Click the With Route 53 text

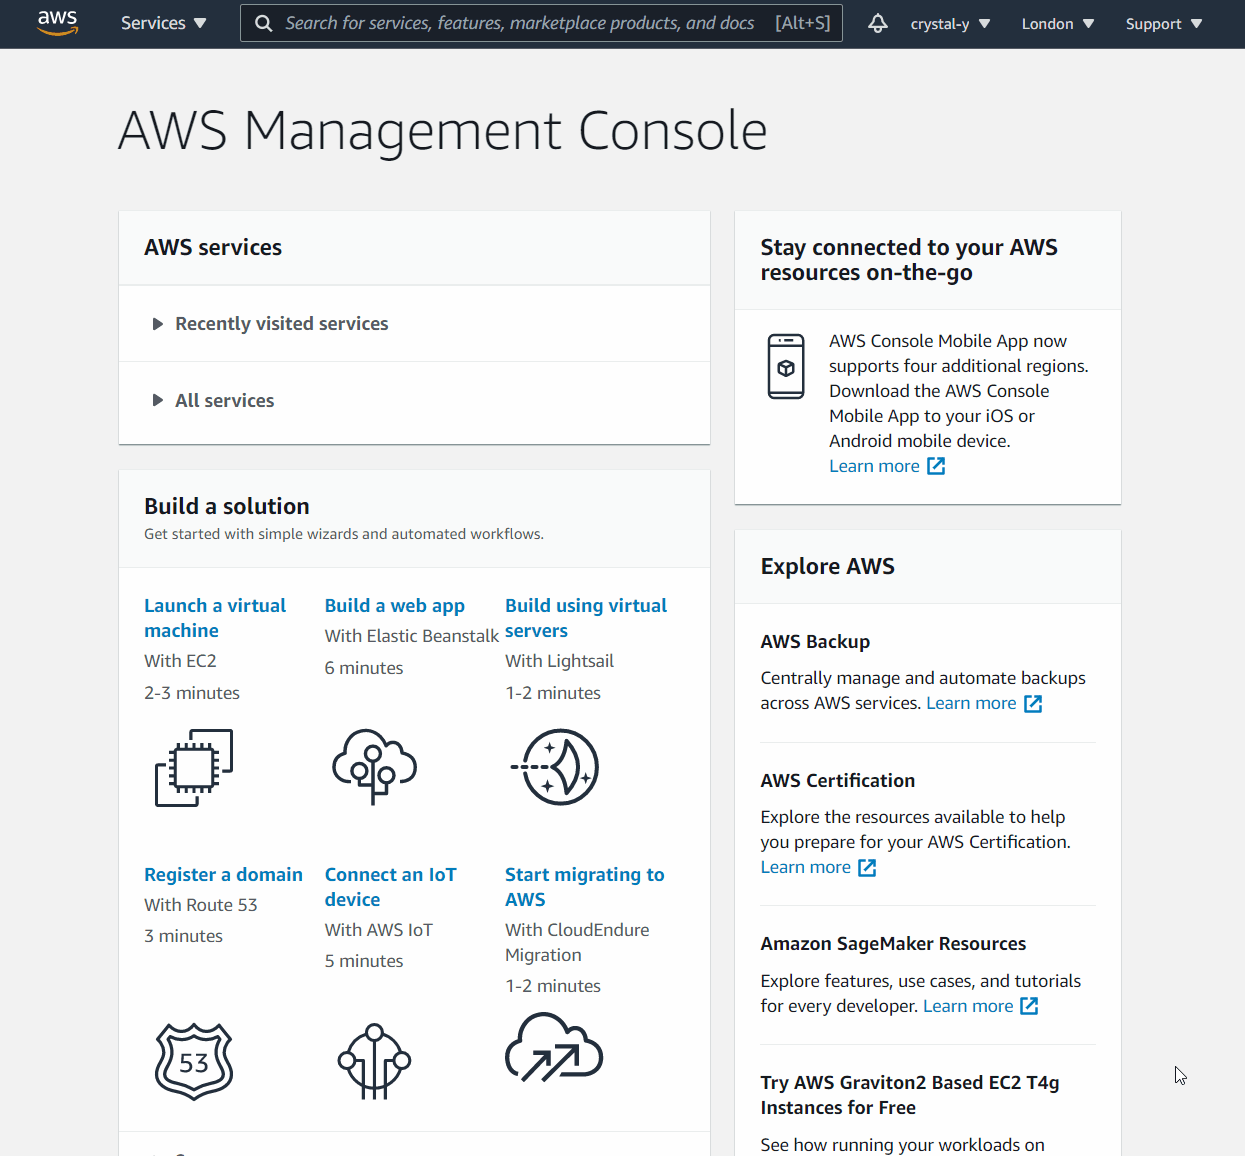pyautogui.click(x=201, y=905)
